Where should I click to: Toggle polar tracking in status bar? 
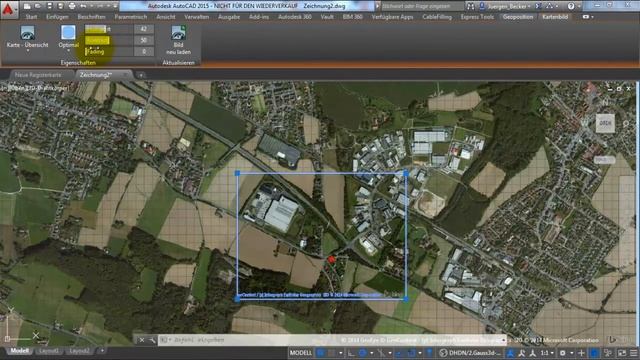pyautogui.click(x=362, y=353)
